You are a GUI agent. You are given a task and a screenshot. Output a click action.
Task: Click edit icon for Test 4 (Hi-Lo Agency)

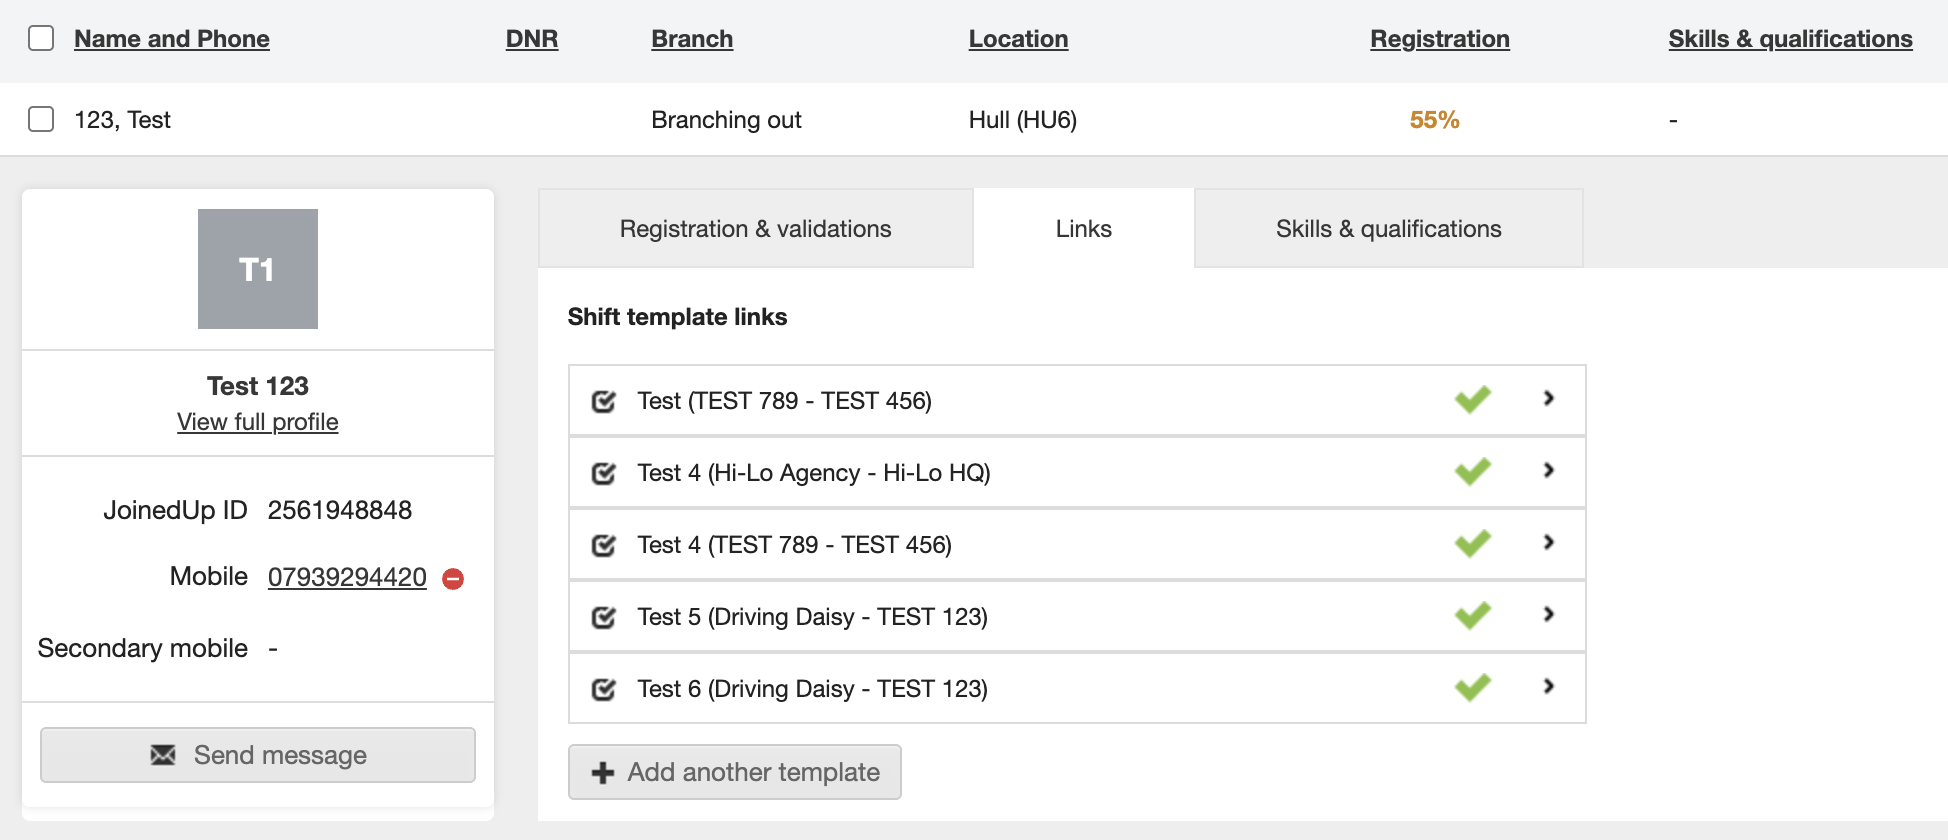click(604, 473)
